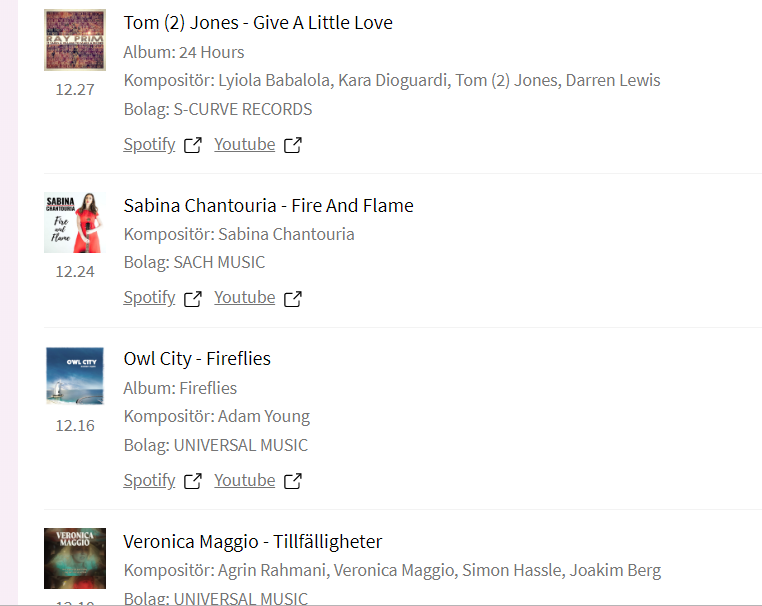The width and height of the screenshot is (762, 606).
Task: Open Youtube link for Fire And Flame
Action: pyautogui.click(x=244, y=297)
